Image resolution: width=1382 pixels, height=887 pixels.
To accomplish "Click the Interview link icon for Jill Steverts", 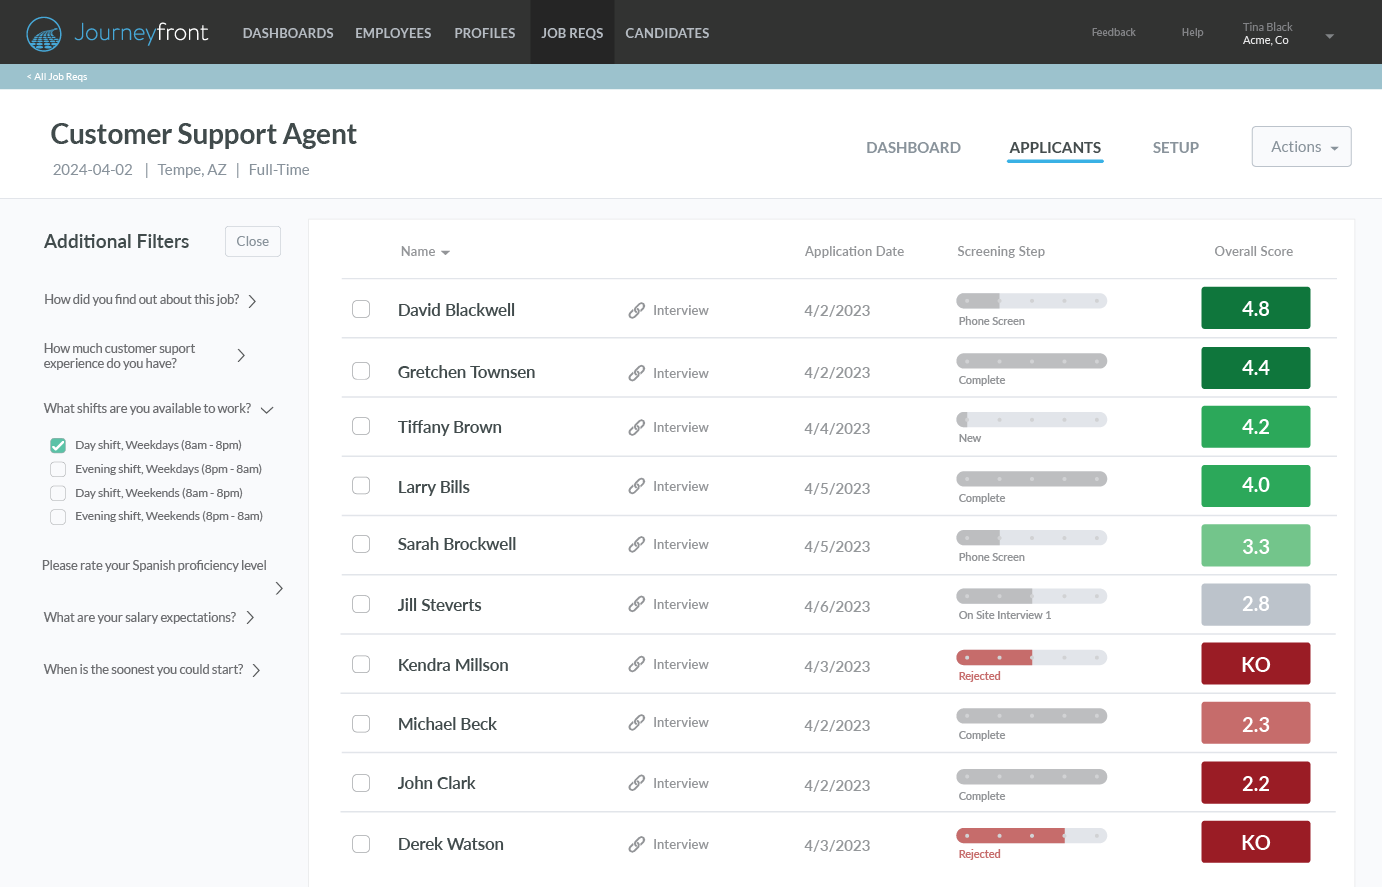I will pyautogui.click(x=637, y=604).
